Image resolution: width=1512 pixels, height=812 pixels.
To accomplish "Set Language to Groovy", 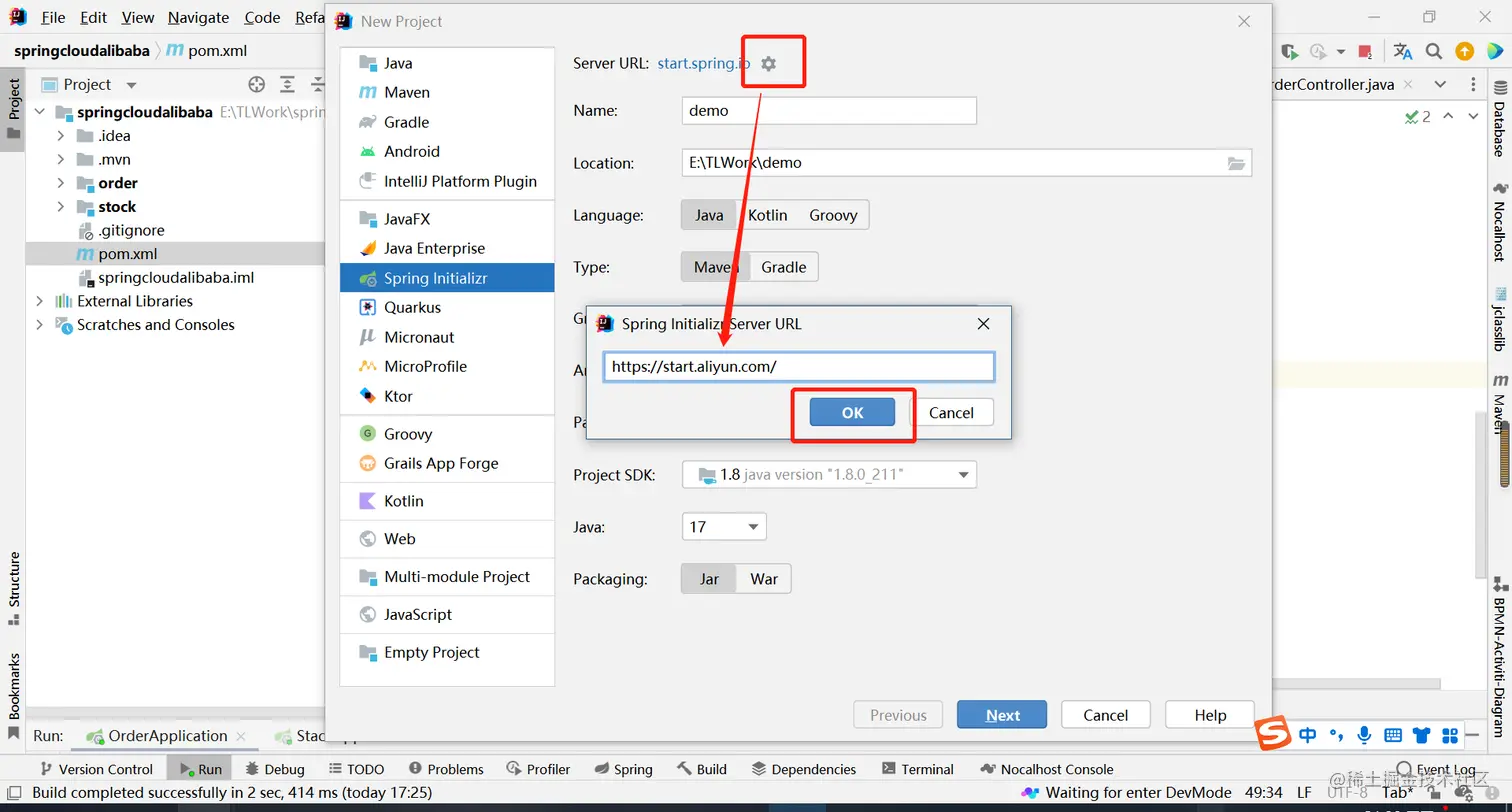I will (x=833, y=215).
